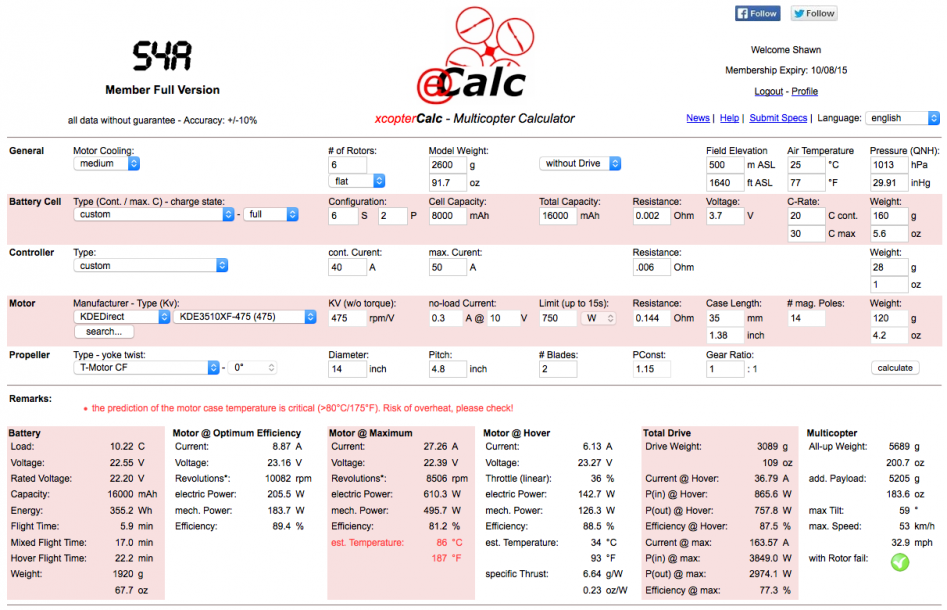
Task: Open the News link
Action: tap(698, 118)
